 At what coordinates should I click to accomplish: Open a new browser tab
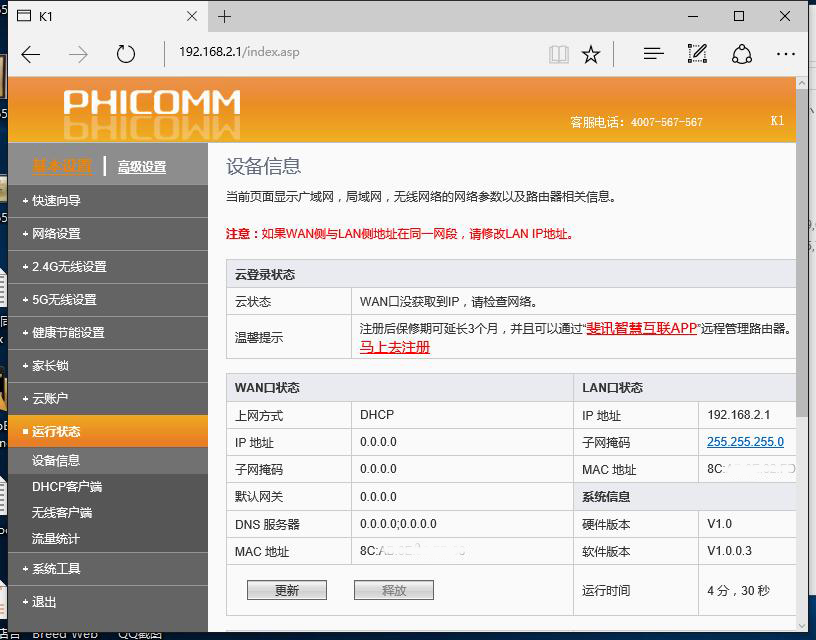[224, 17]
